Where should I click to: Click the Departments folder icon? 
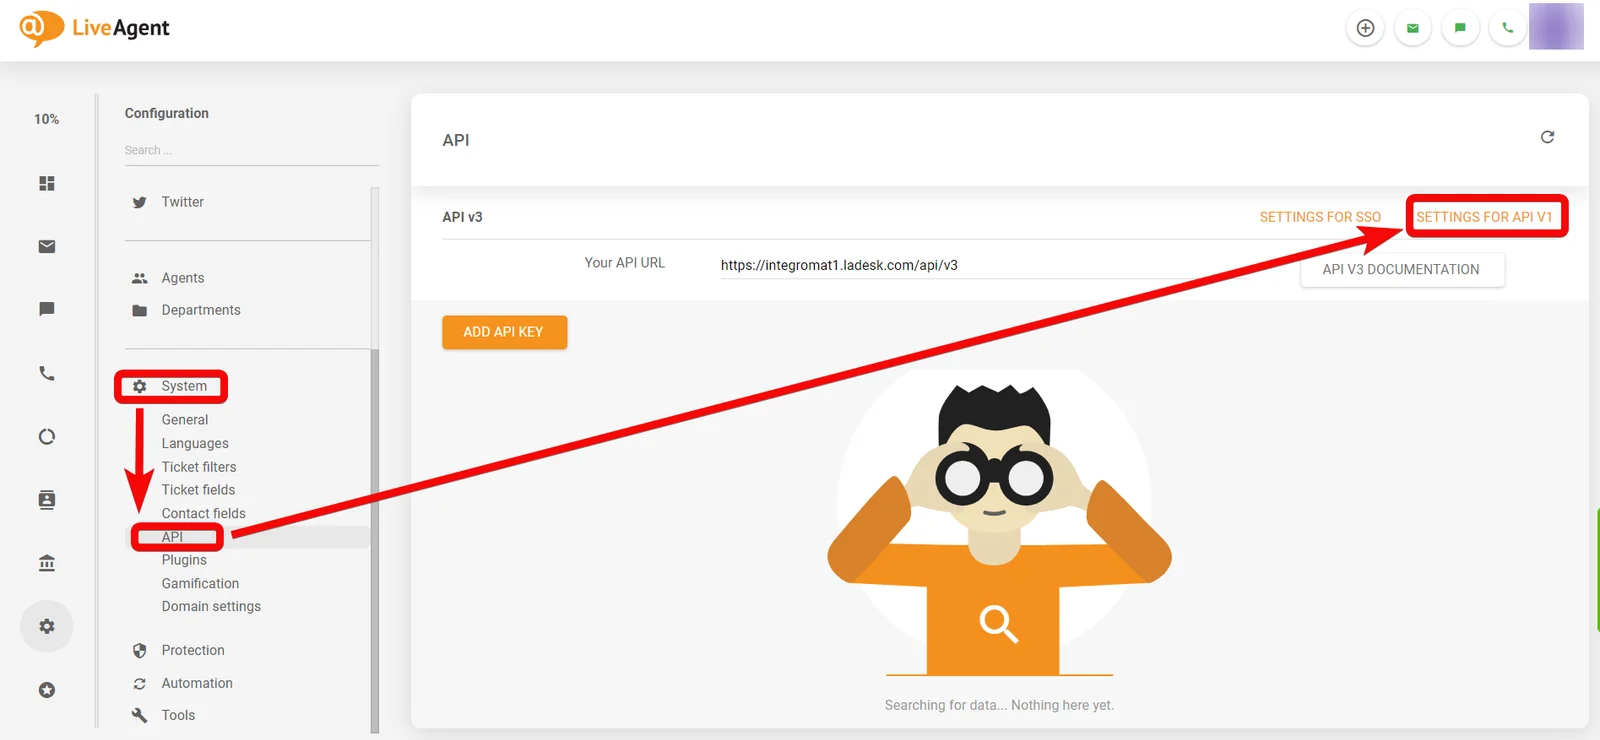[140, 310]
